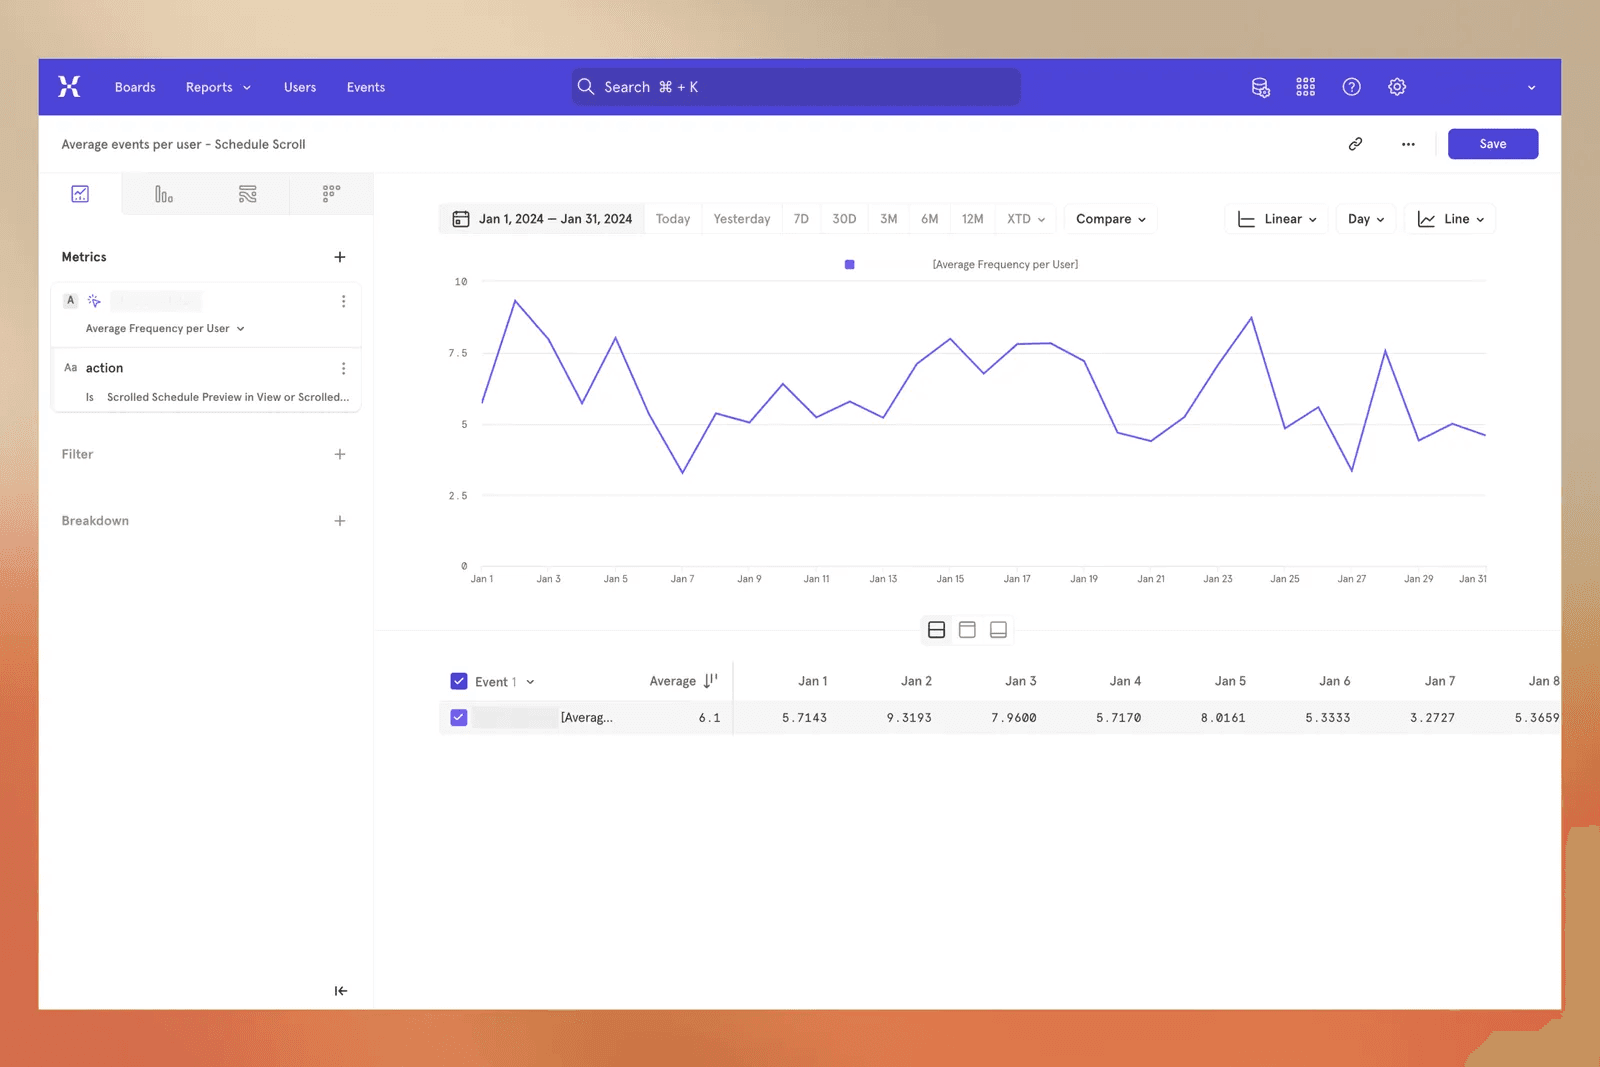This screenshot has height=1067, width=1600.
Task: Click the event cursor icon in metric A
Action: (x=94, y=301)
